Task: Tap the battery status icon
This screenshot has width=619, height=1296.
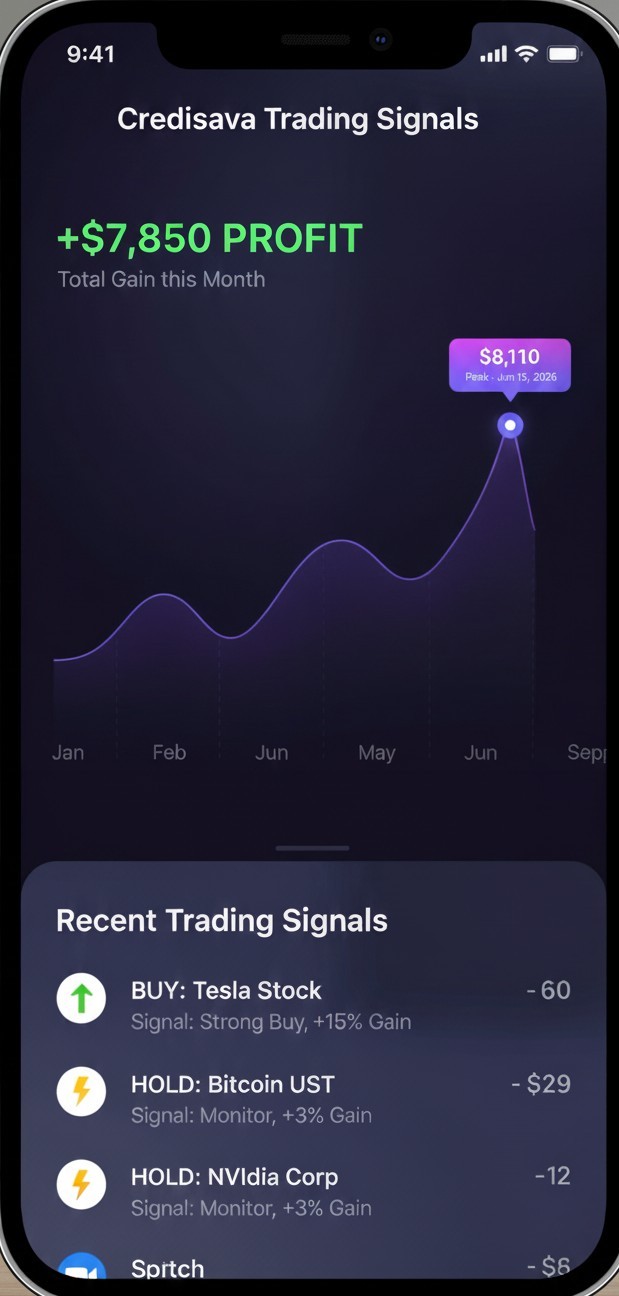Action: 564,54
